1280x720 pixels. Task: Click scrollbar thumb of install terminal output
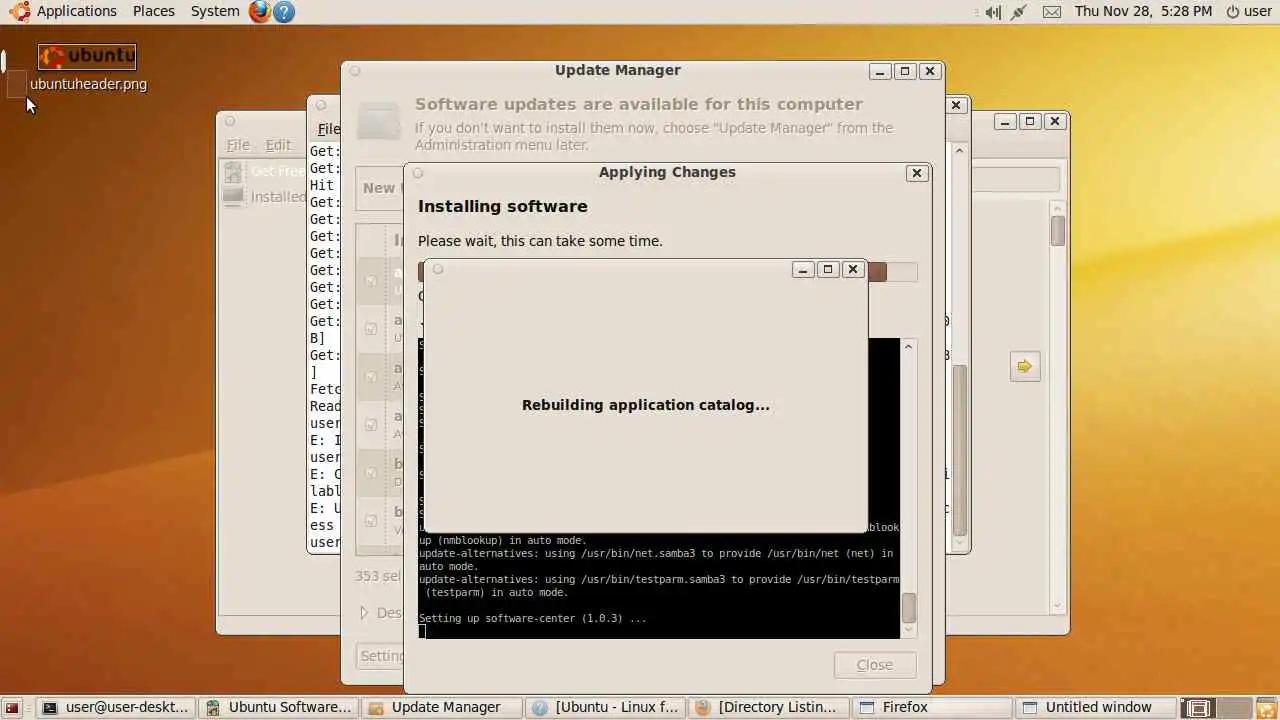(x=908, y=608)
